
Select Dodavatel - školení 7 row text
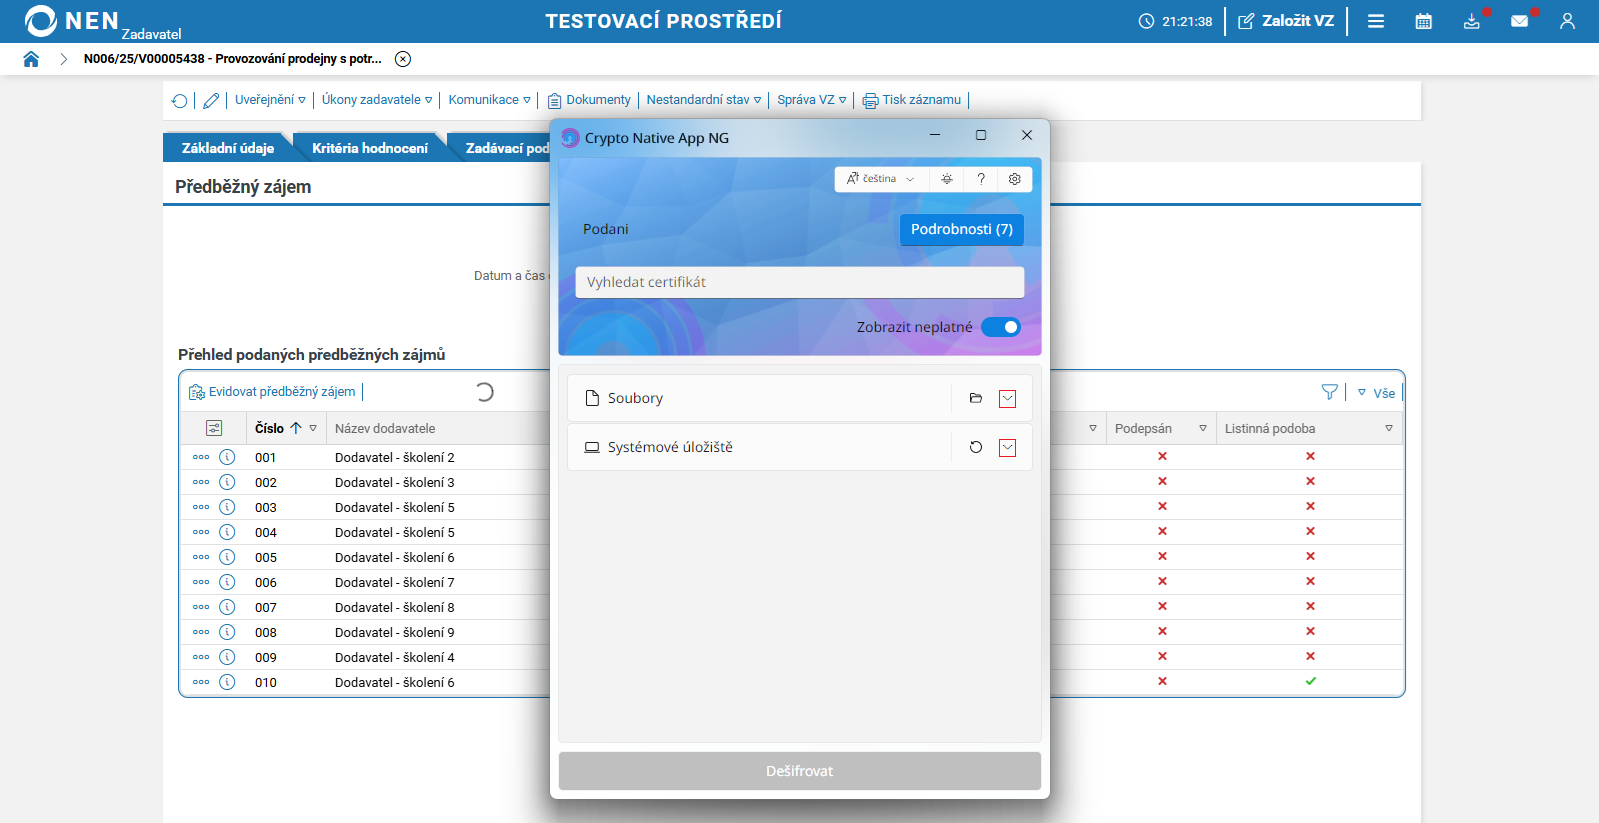(x=395, y=582)
